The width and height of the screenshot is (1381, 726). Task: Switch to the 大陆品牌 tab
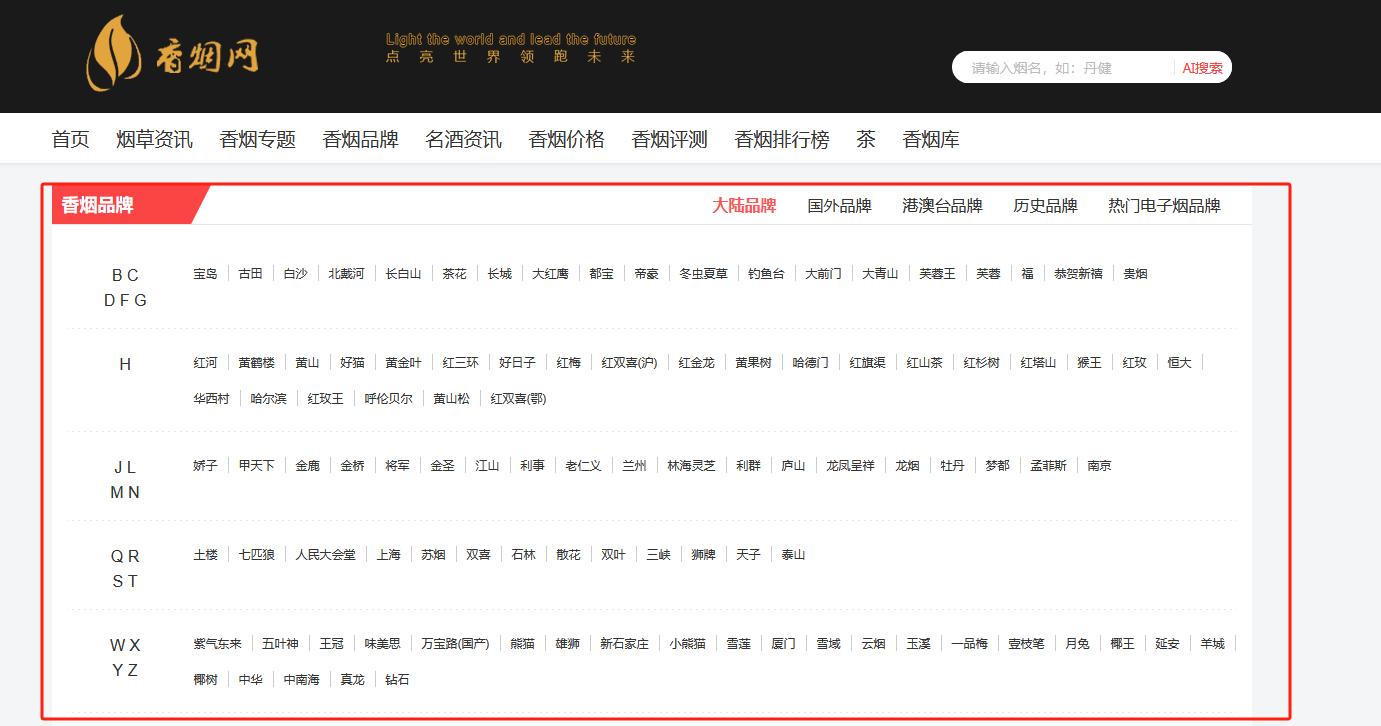pos(744,205)
